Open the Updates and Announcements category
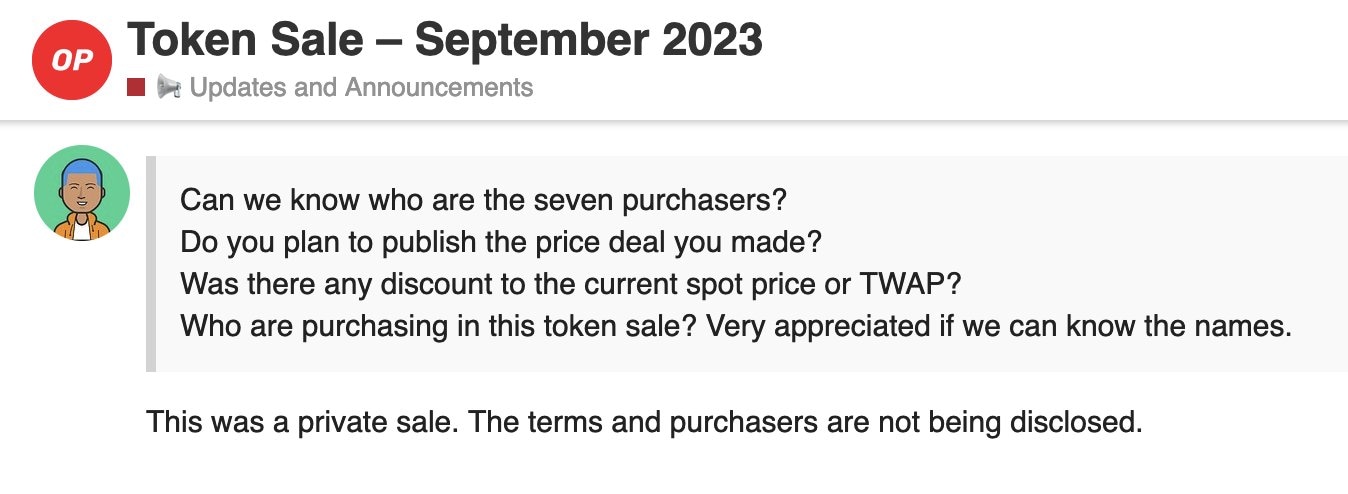The height and width of the screenshot is (494, 1348). click(x=360, y=88)
